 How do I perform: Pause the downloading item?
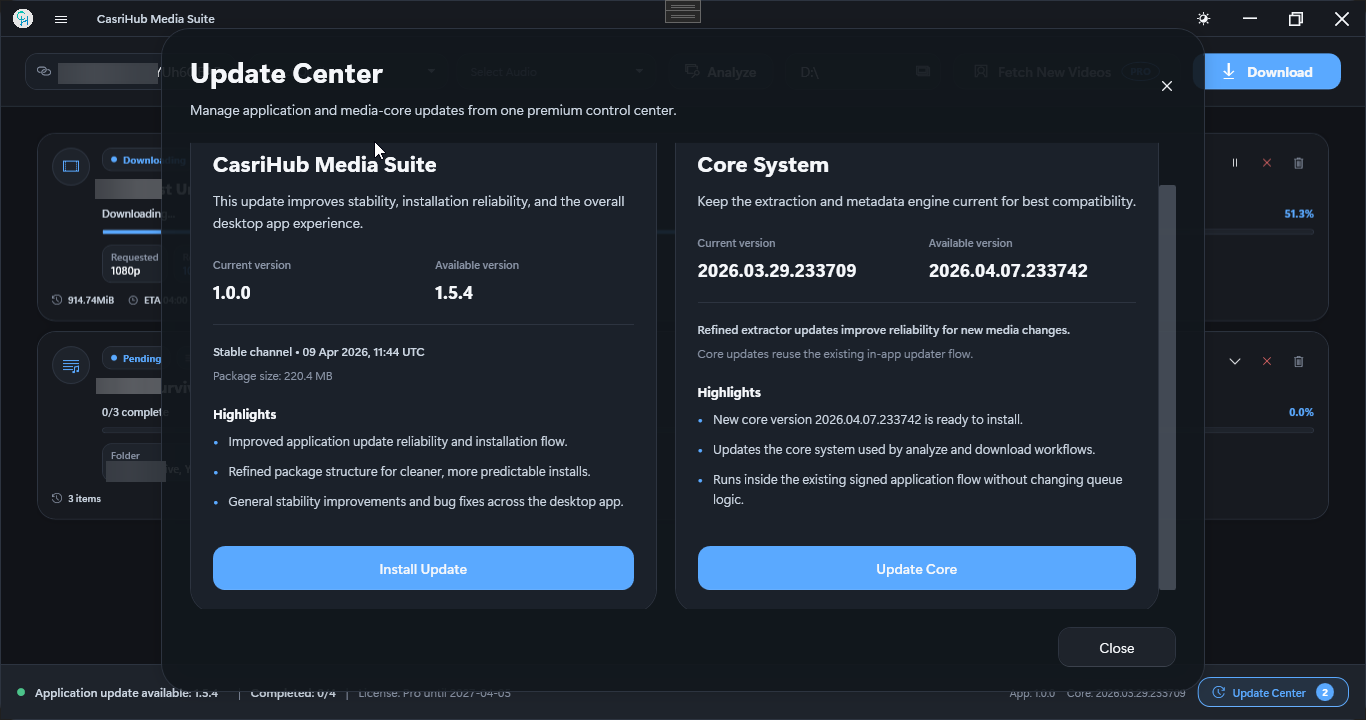(1235, 162)
